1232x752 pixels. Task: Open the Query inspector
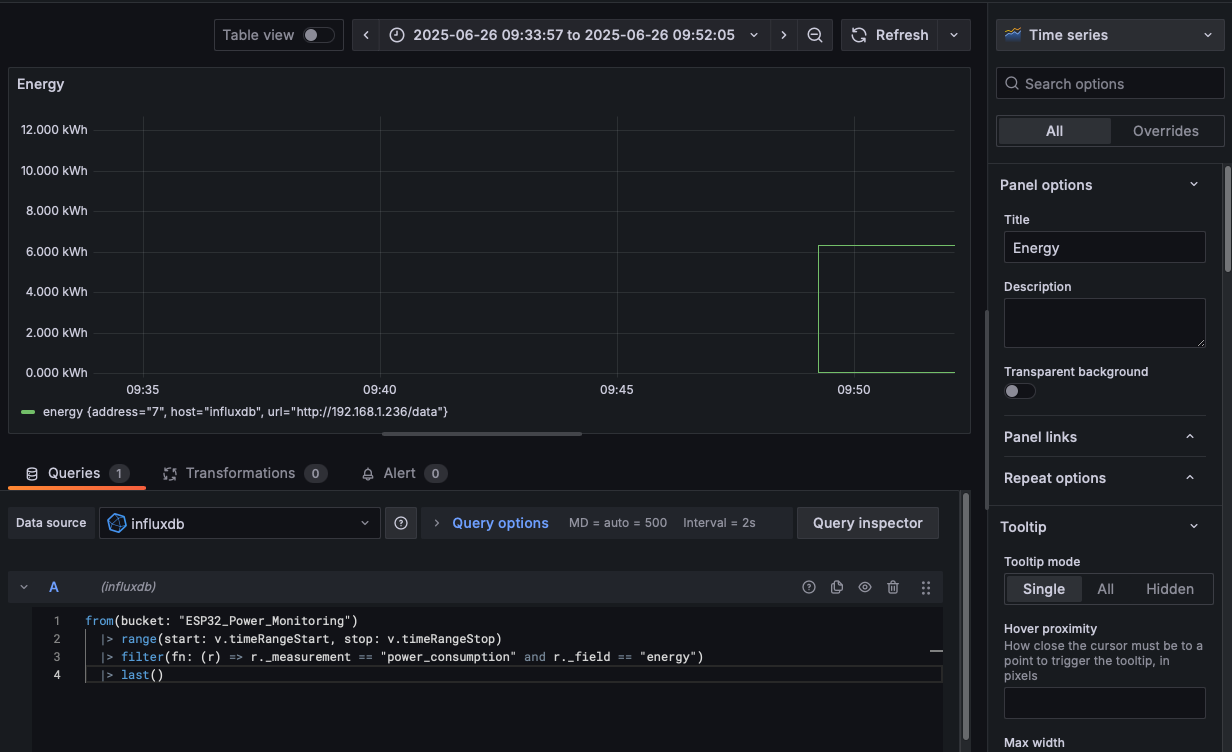pos(867,523)
